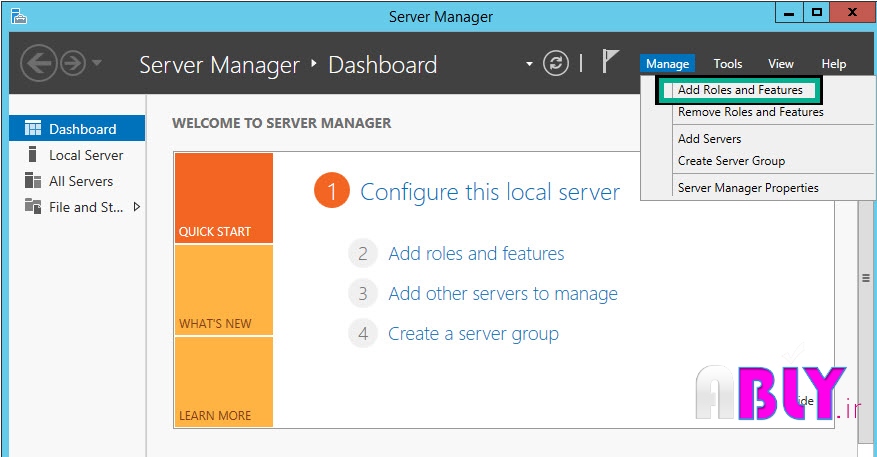Open the Tools menu
877x457 pixels.
(x=728, y=64)
